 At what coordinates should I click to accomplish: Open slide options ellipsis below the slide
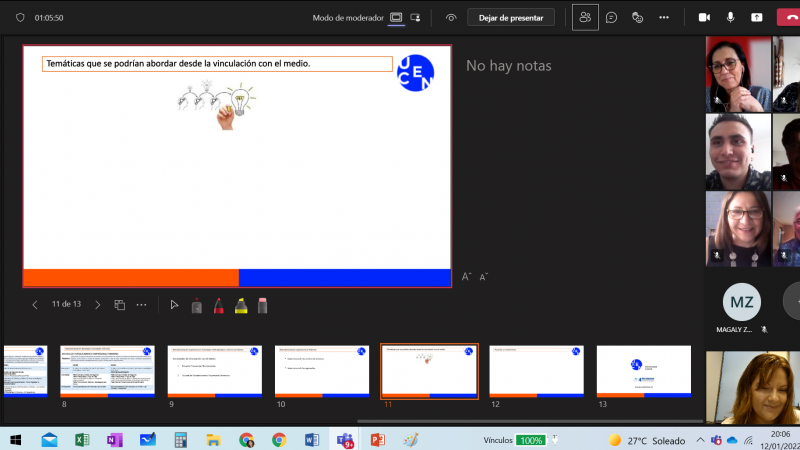(141, 305)
